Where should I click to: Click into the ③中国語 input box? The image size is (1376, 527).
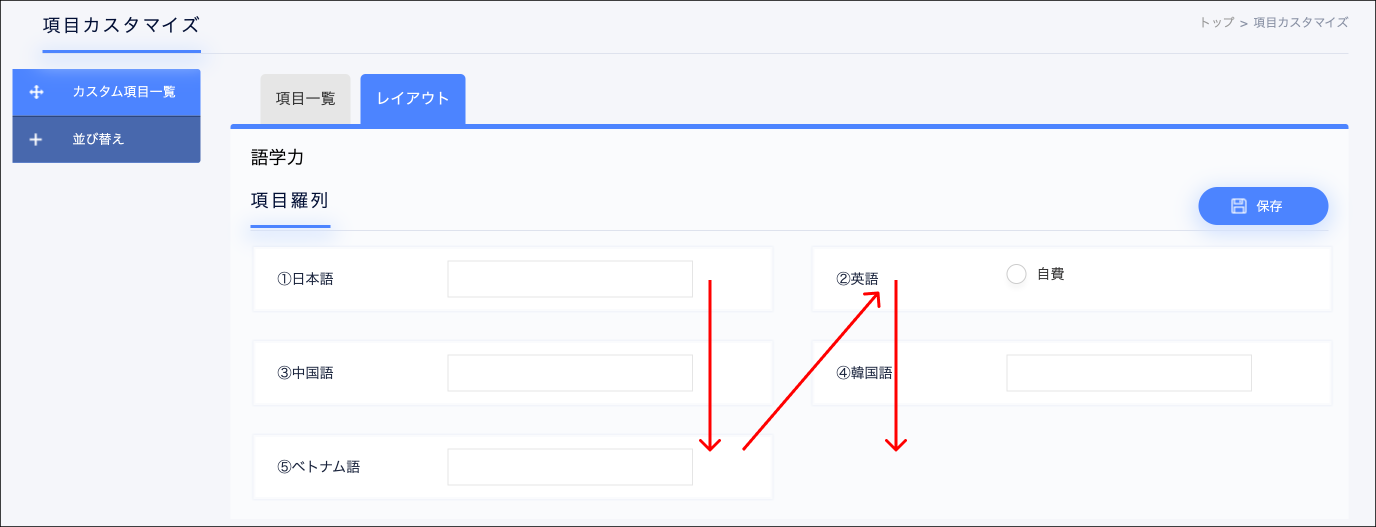coord(569,373)
